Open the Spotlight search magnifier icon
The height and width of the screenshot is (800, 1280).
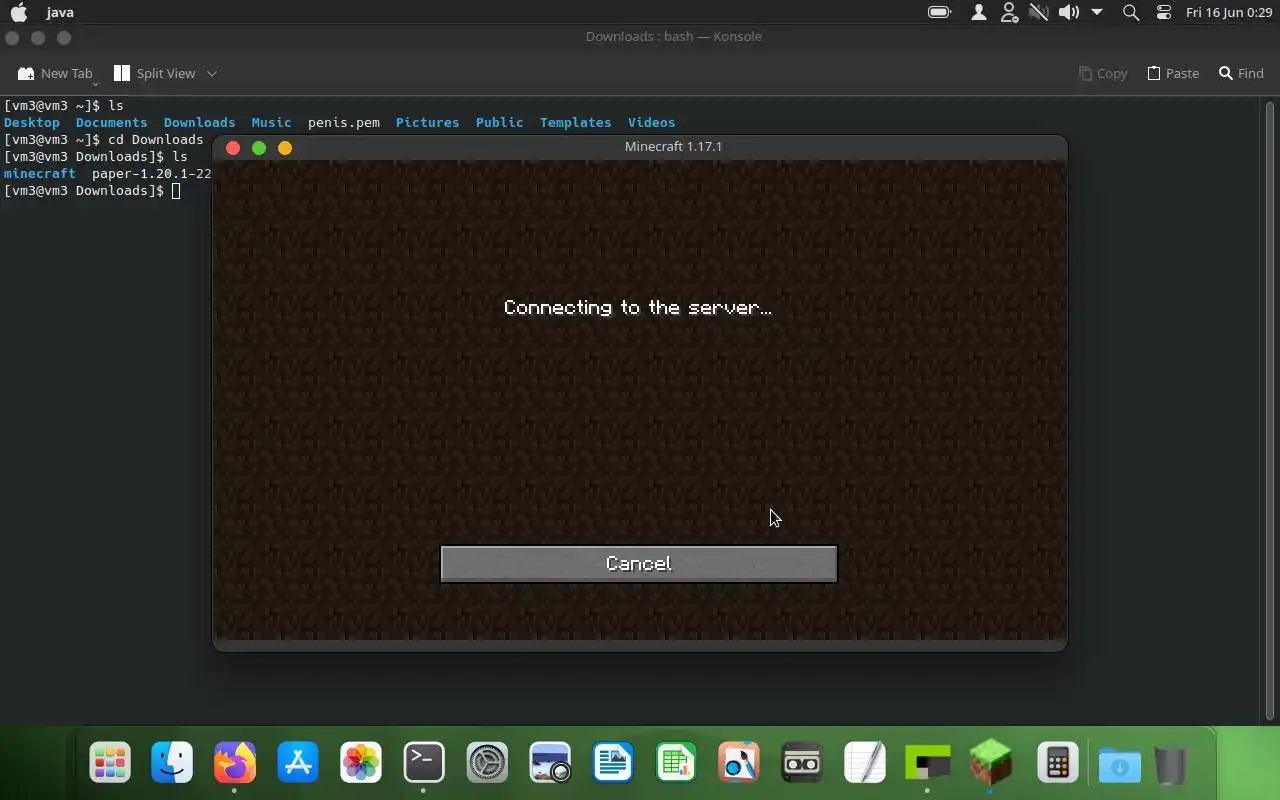point(1131,12)
